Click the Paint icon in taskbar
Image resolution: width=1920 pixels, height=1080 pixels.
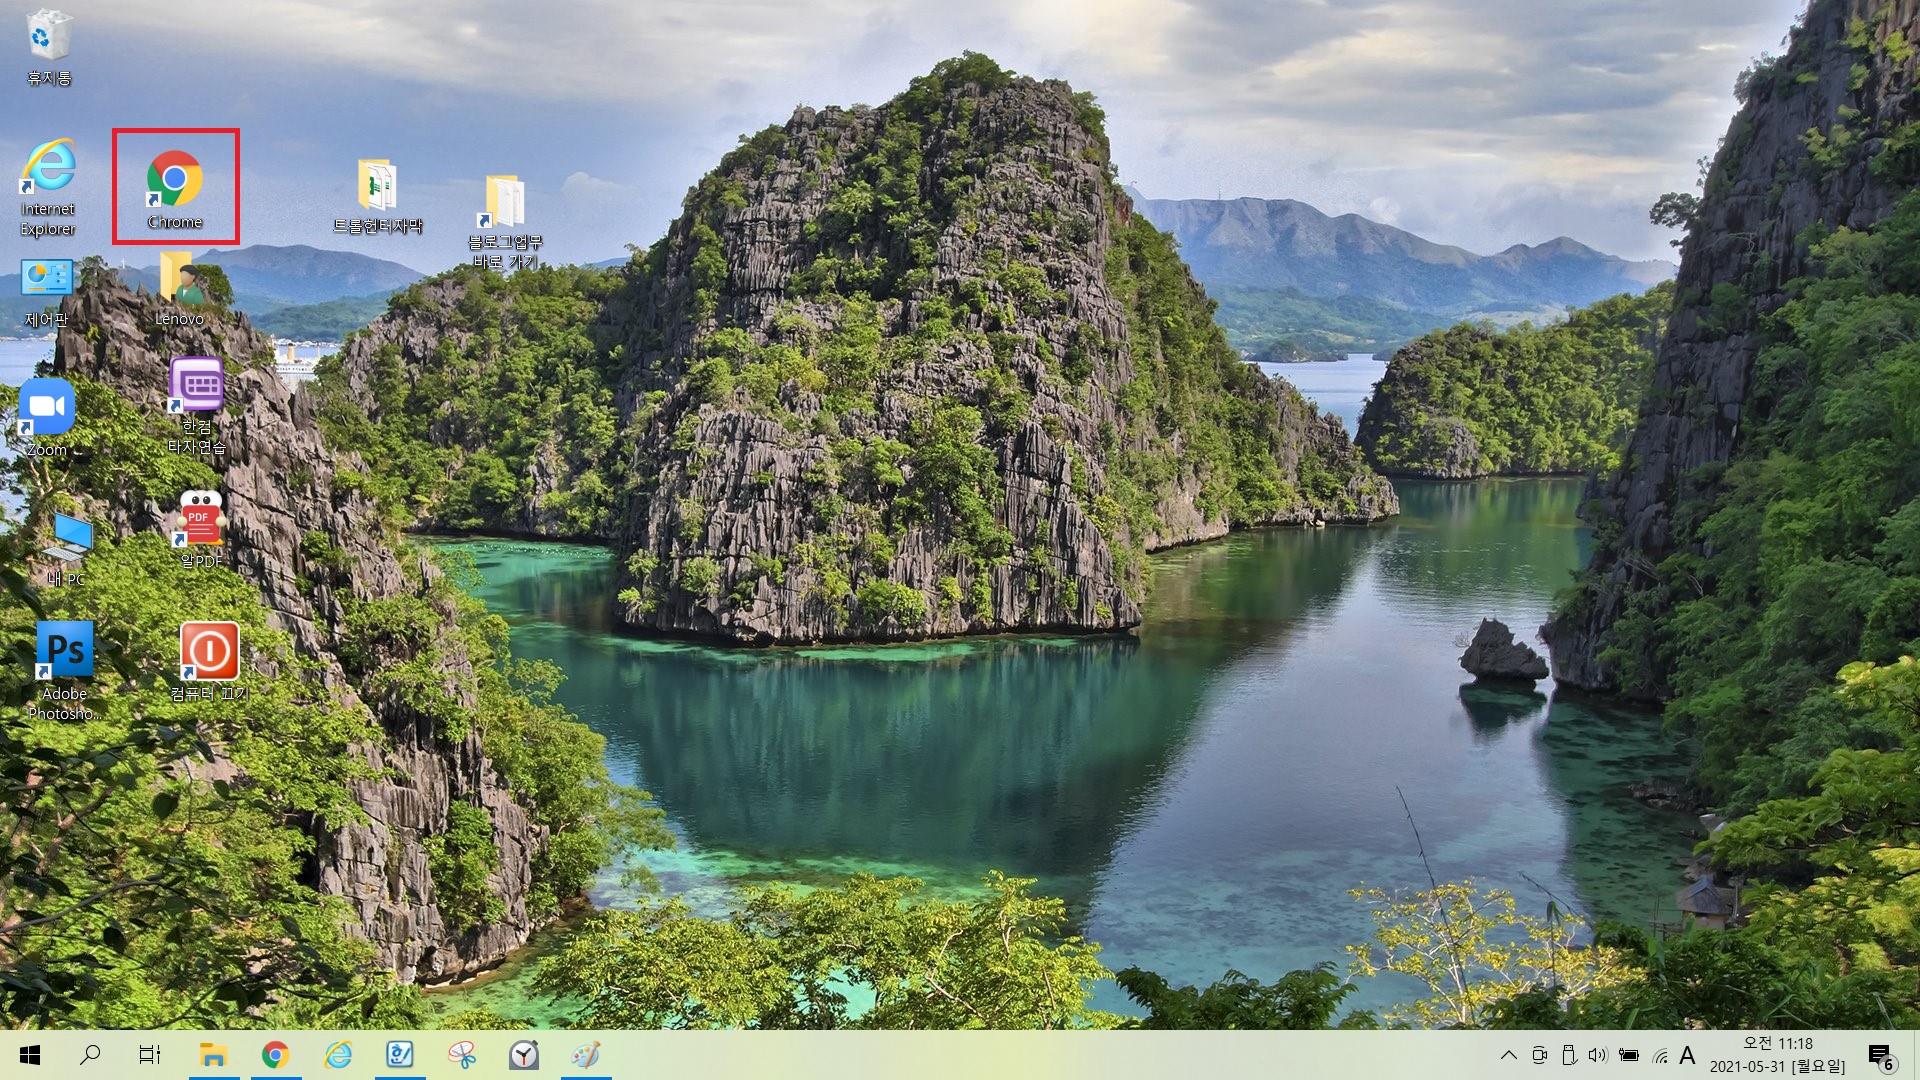pyautogui.click(x=586, y=1055)
